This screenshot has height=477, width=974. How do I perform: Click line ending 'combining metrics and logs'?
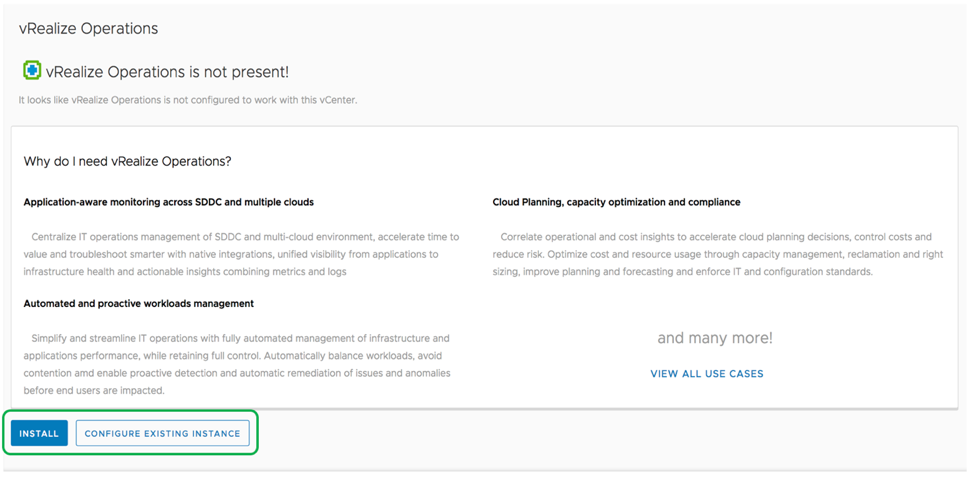click(185, 271)
